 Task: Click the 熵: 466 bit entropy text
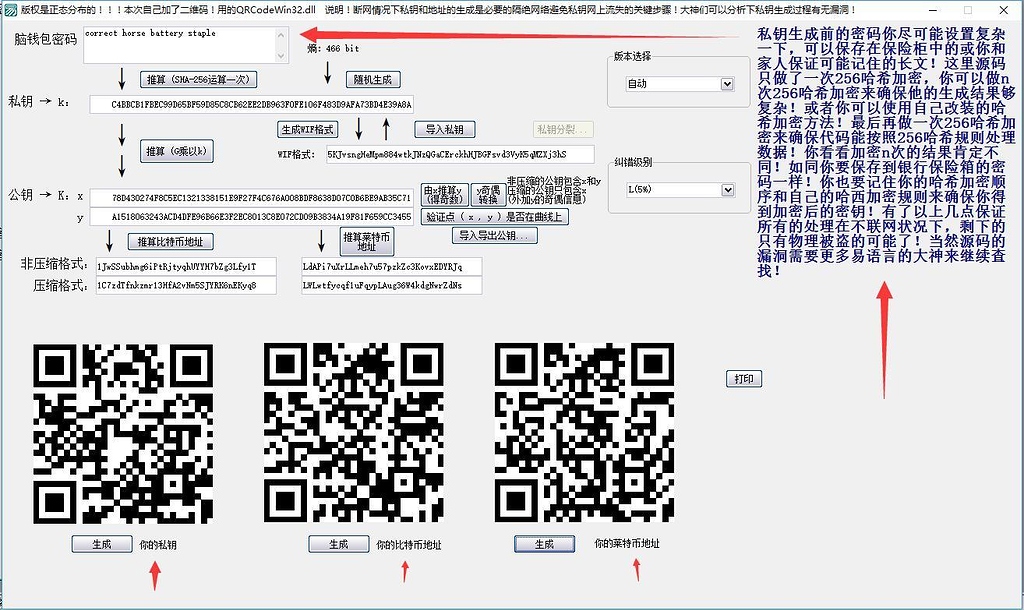[x=333, y=48]
